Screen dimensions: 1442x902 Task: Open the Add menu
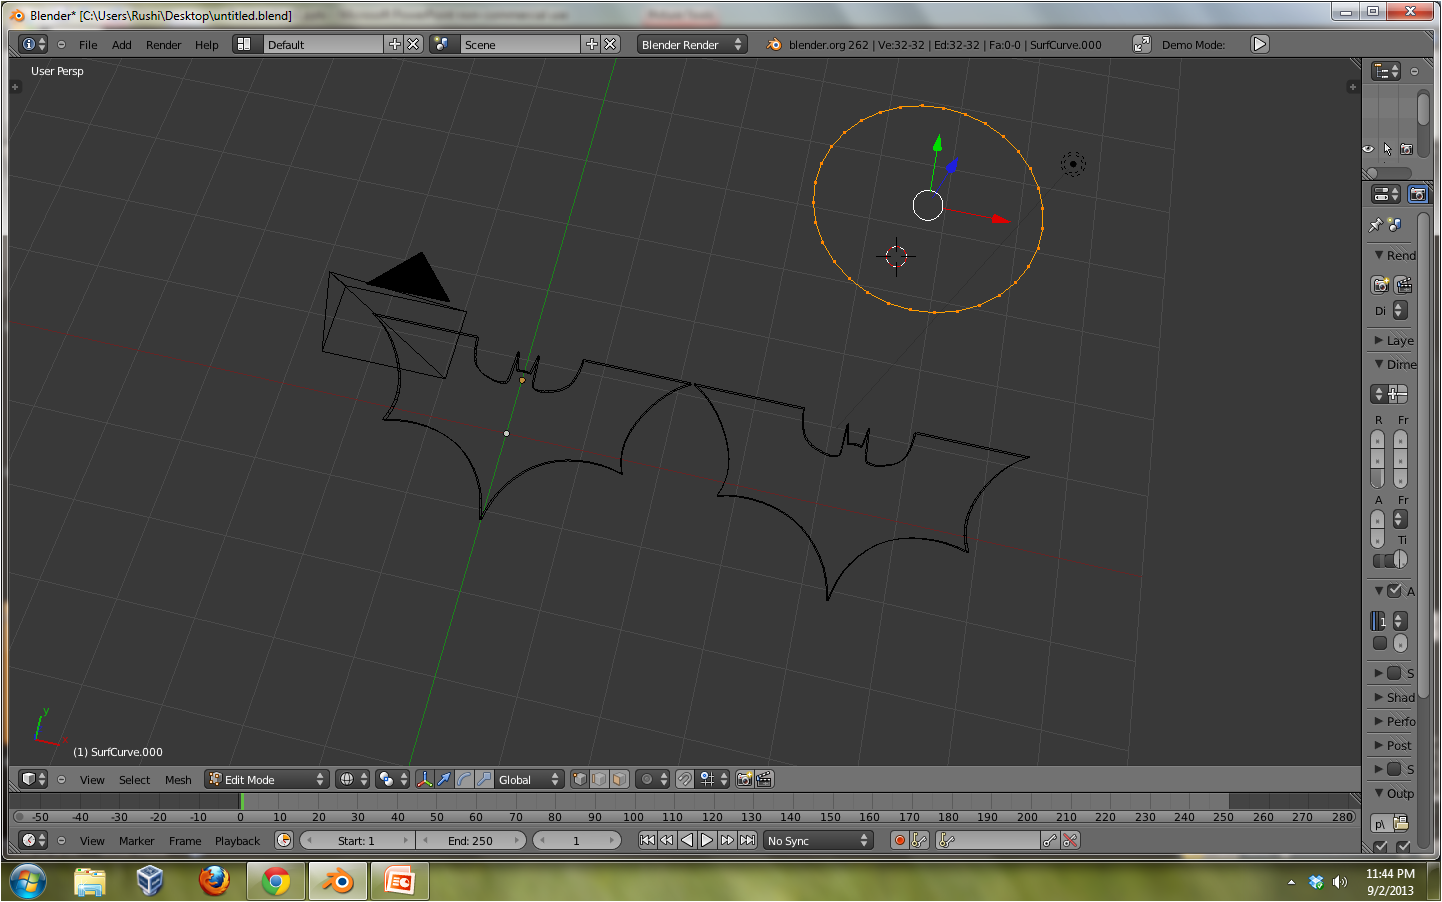[122, 45]
